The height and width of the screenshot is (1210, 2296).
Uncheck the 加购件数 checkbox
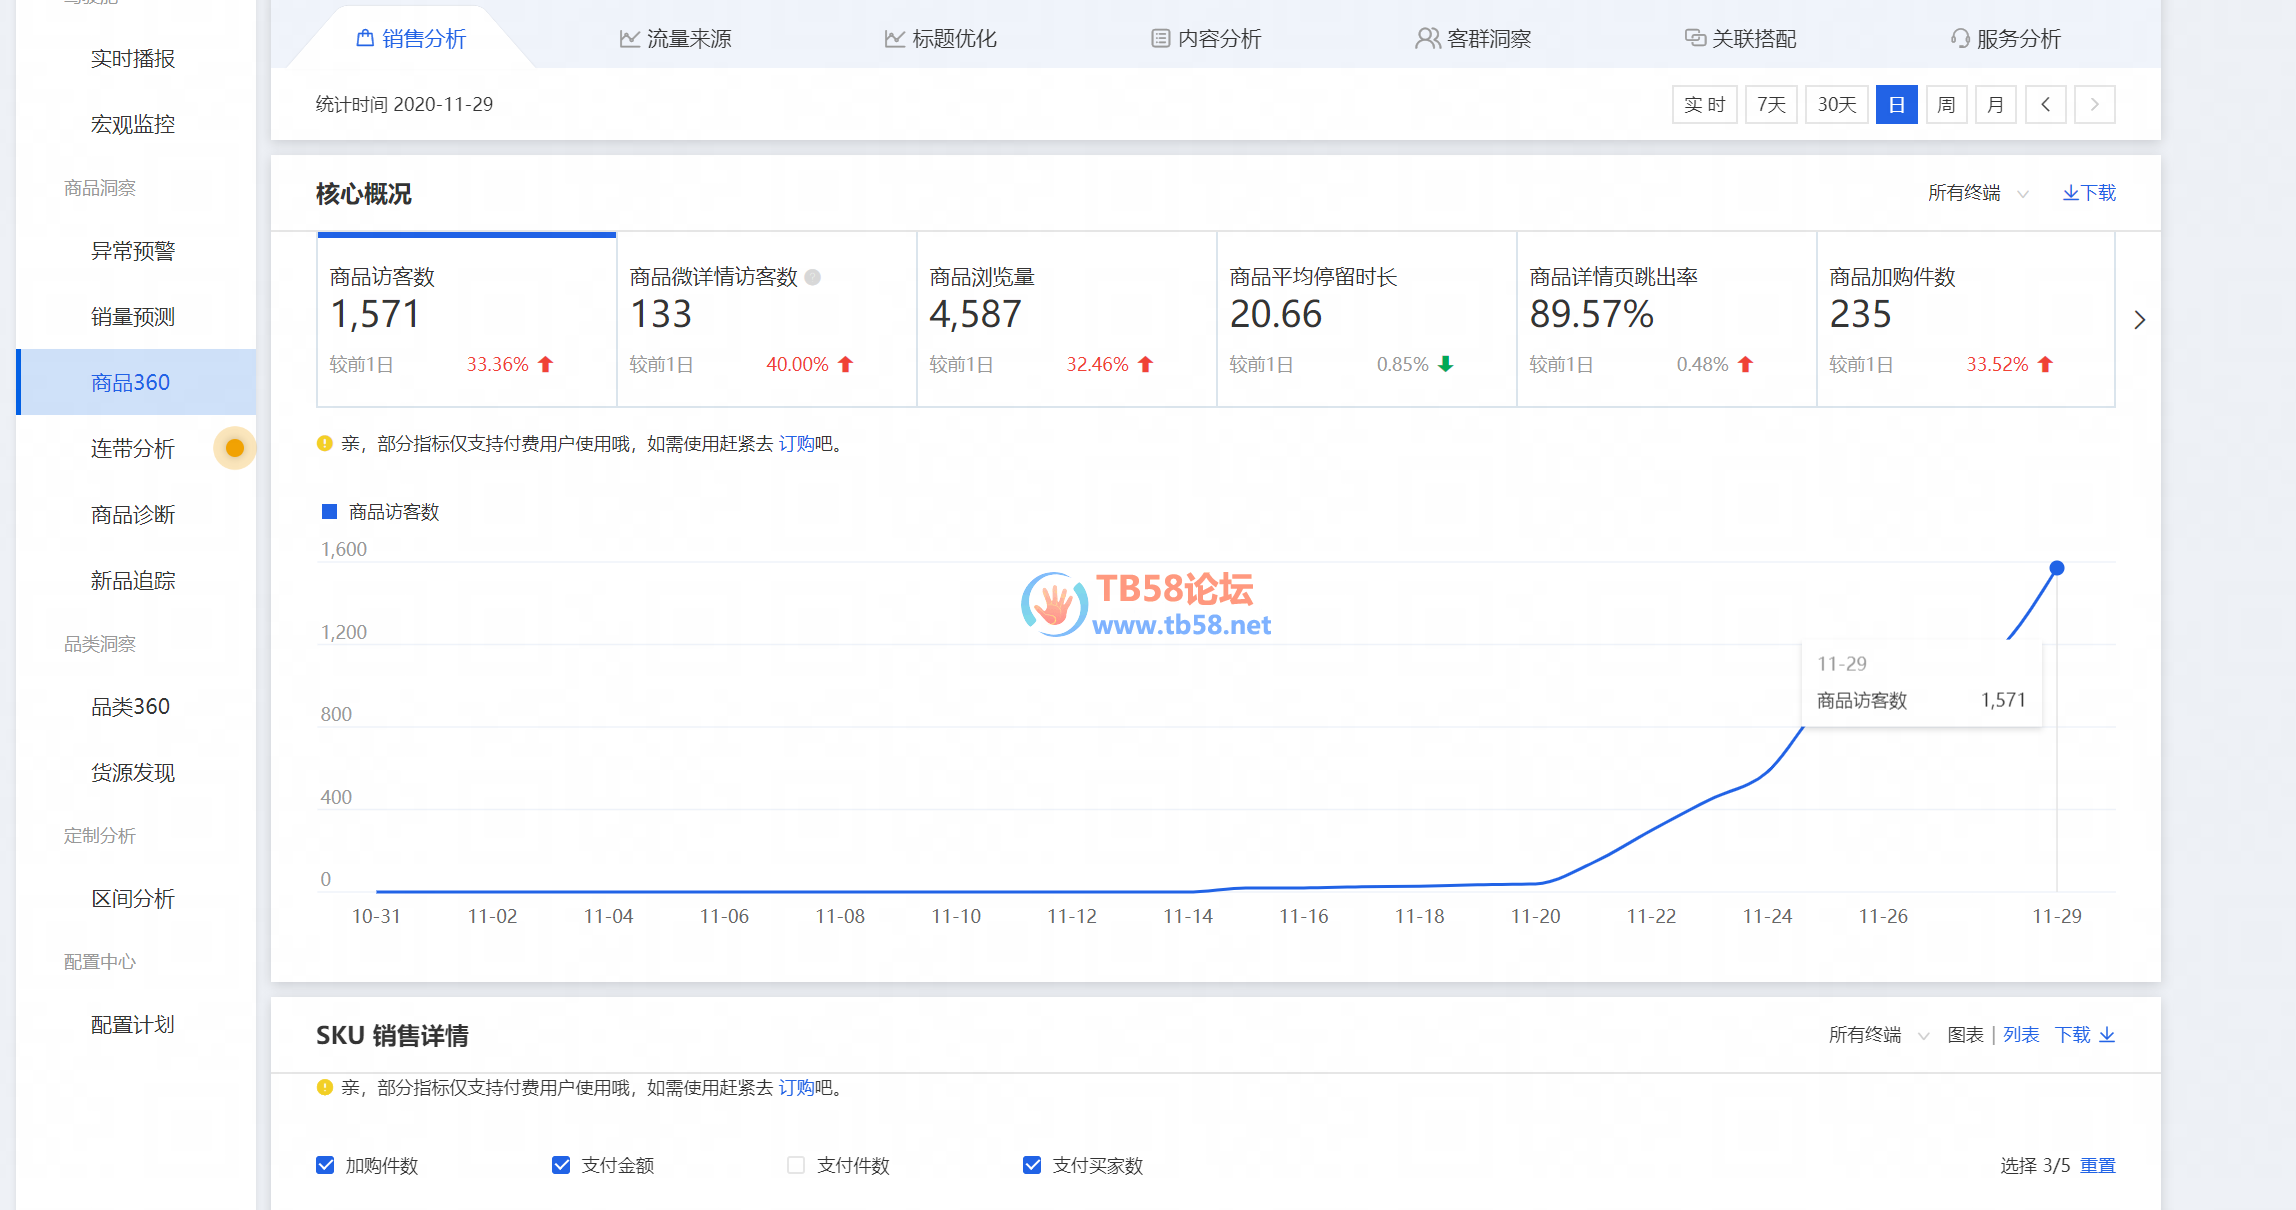pos(325,1165)
